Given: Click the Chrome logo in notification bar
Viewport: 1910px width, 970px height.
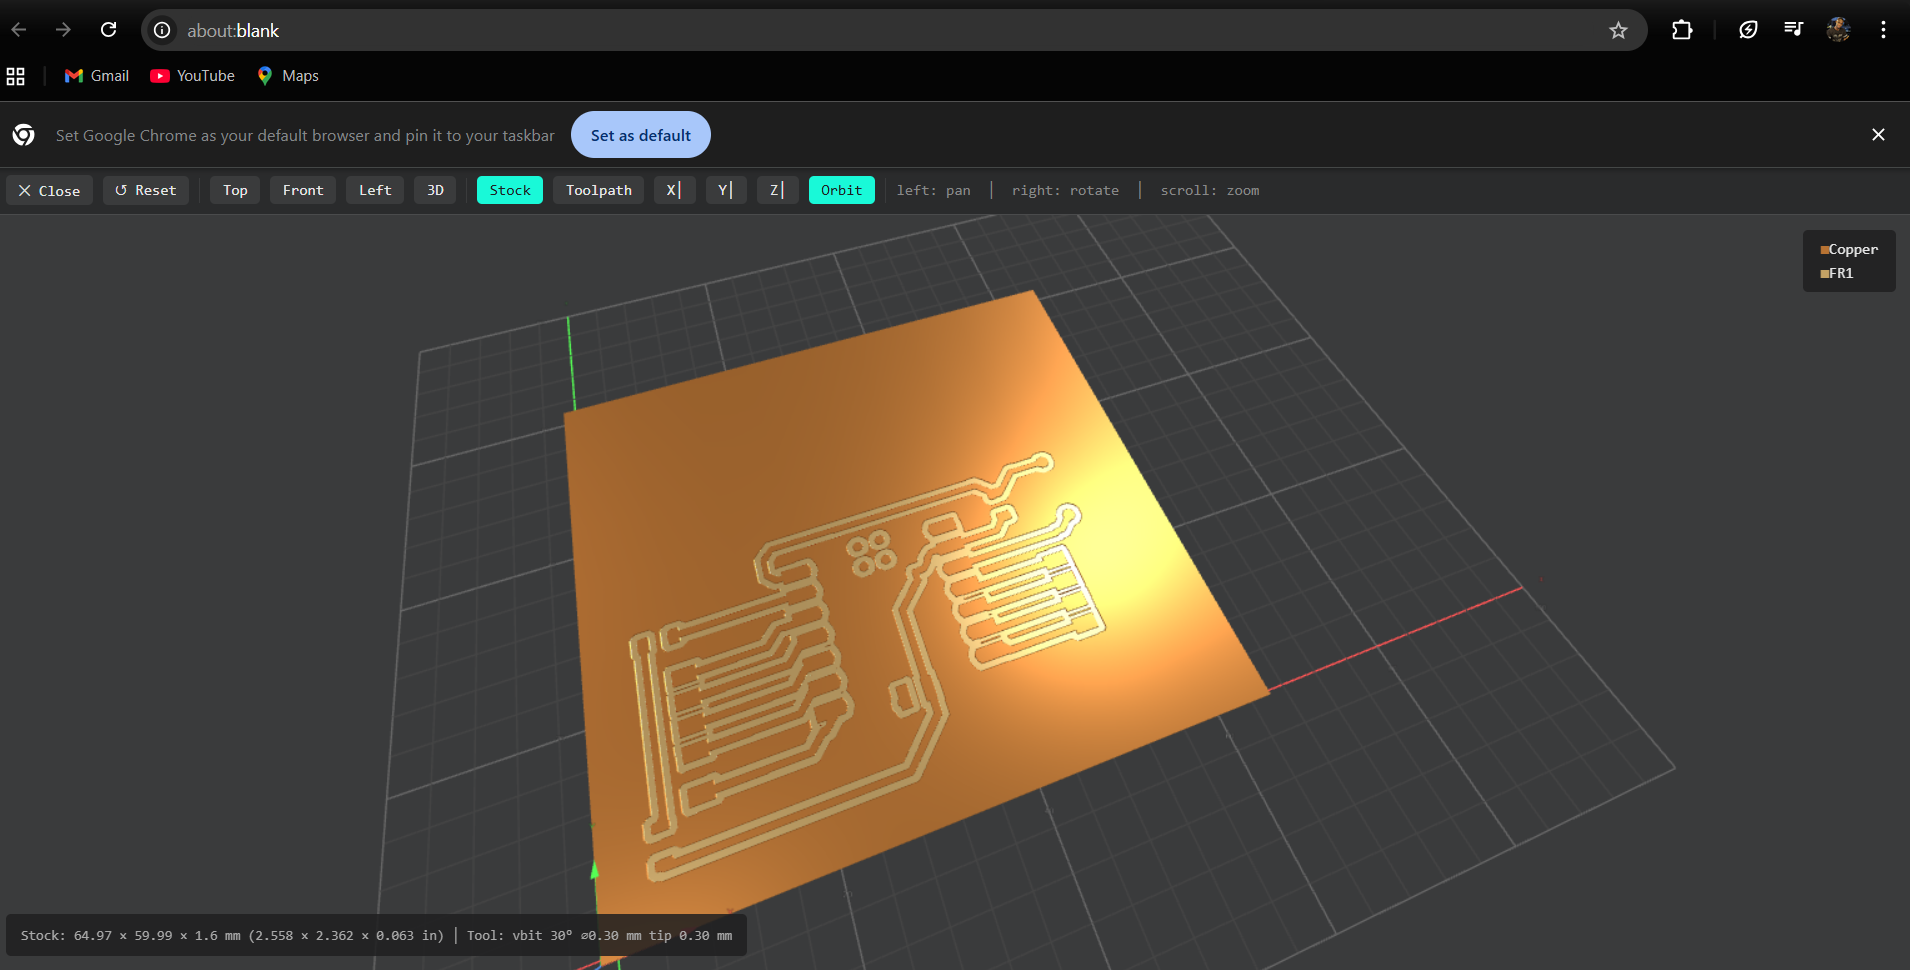Looking at the screenshot, I should (x=24, y=135).
